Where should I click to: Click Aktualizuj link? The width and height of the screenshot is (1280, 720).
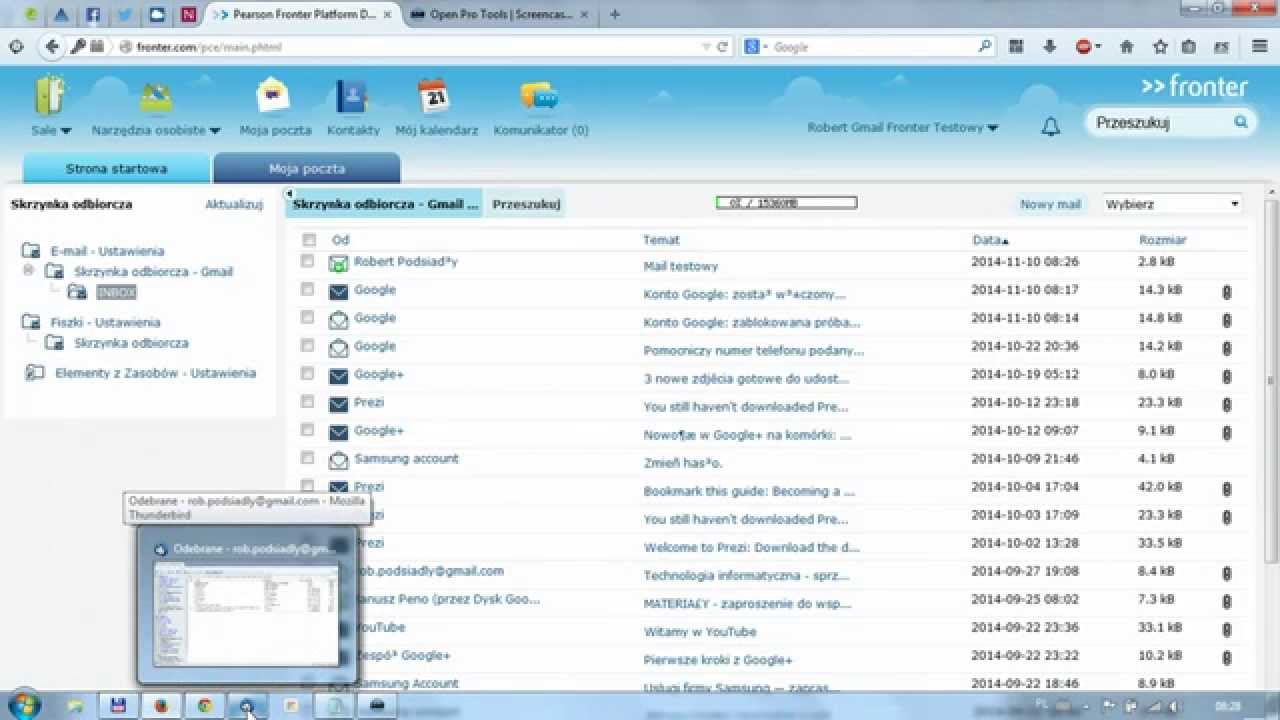pyautogui.click(x=234, y=204)
